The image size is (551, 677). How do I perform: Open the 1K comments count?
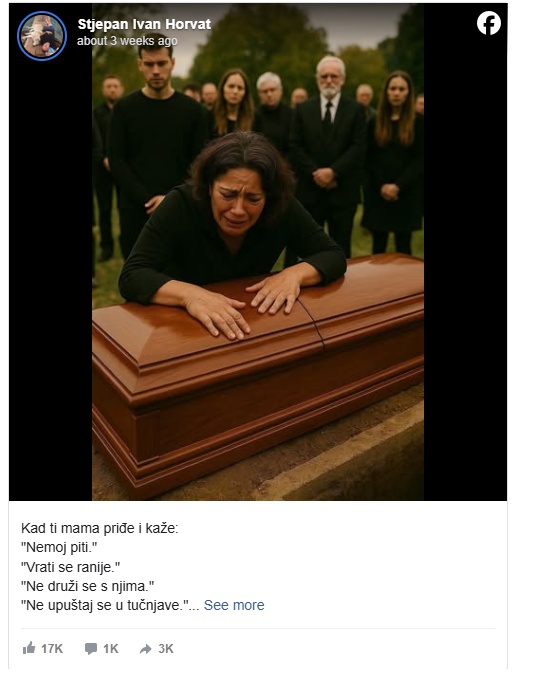pos(111,649)
